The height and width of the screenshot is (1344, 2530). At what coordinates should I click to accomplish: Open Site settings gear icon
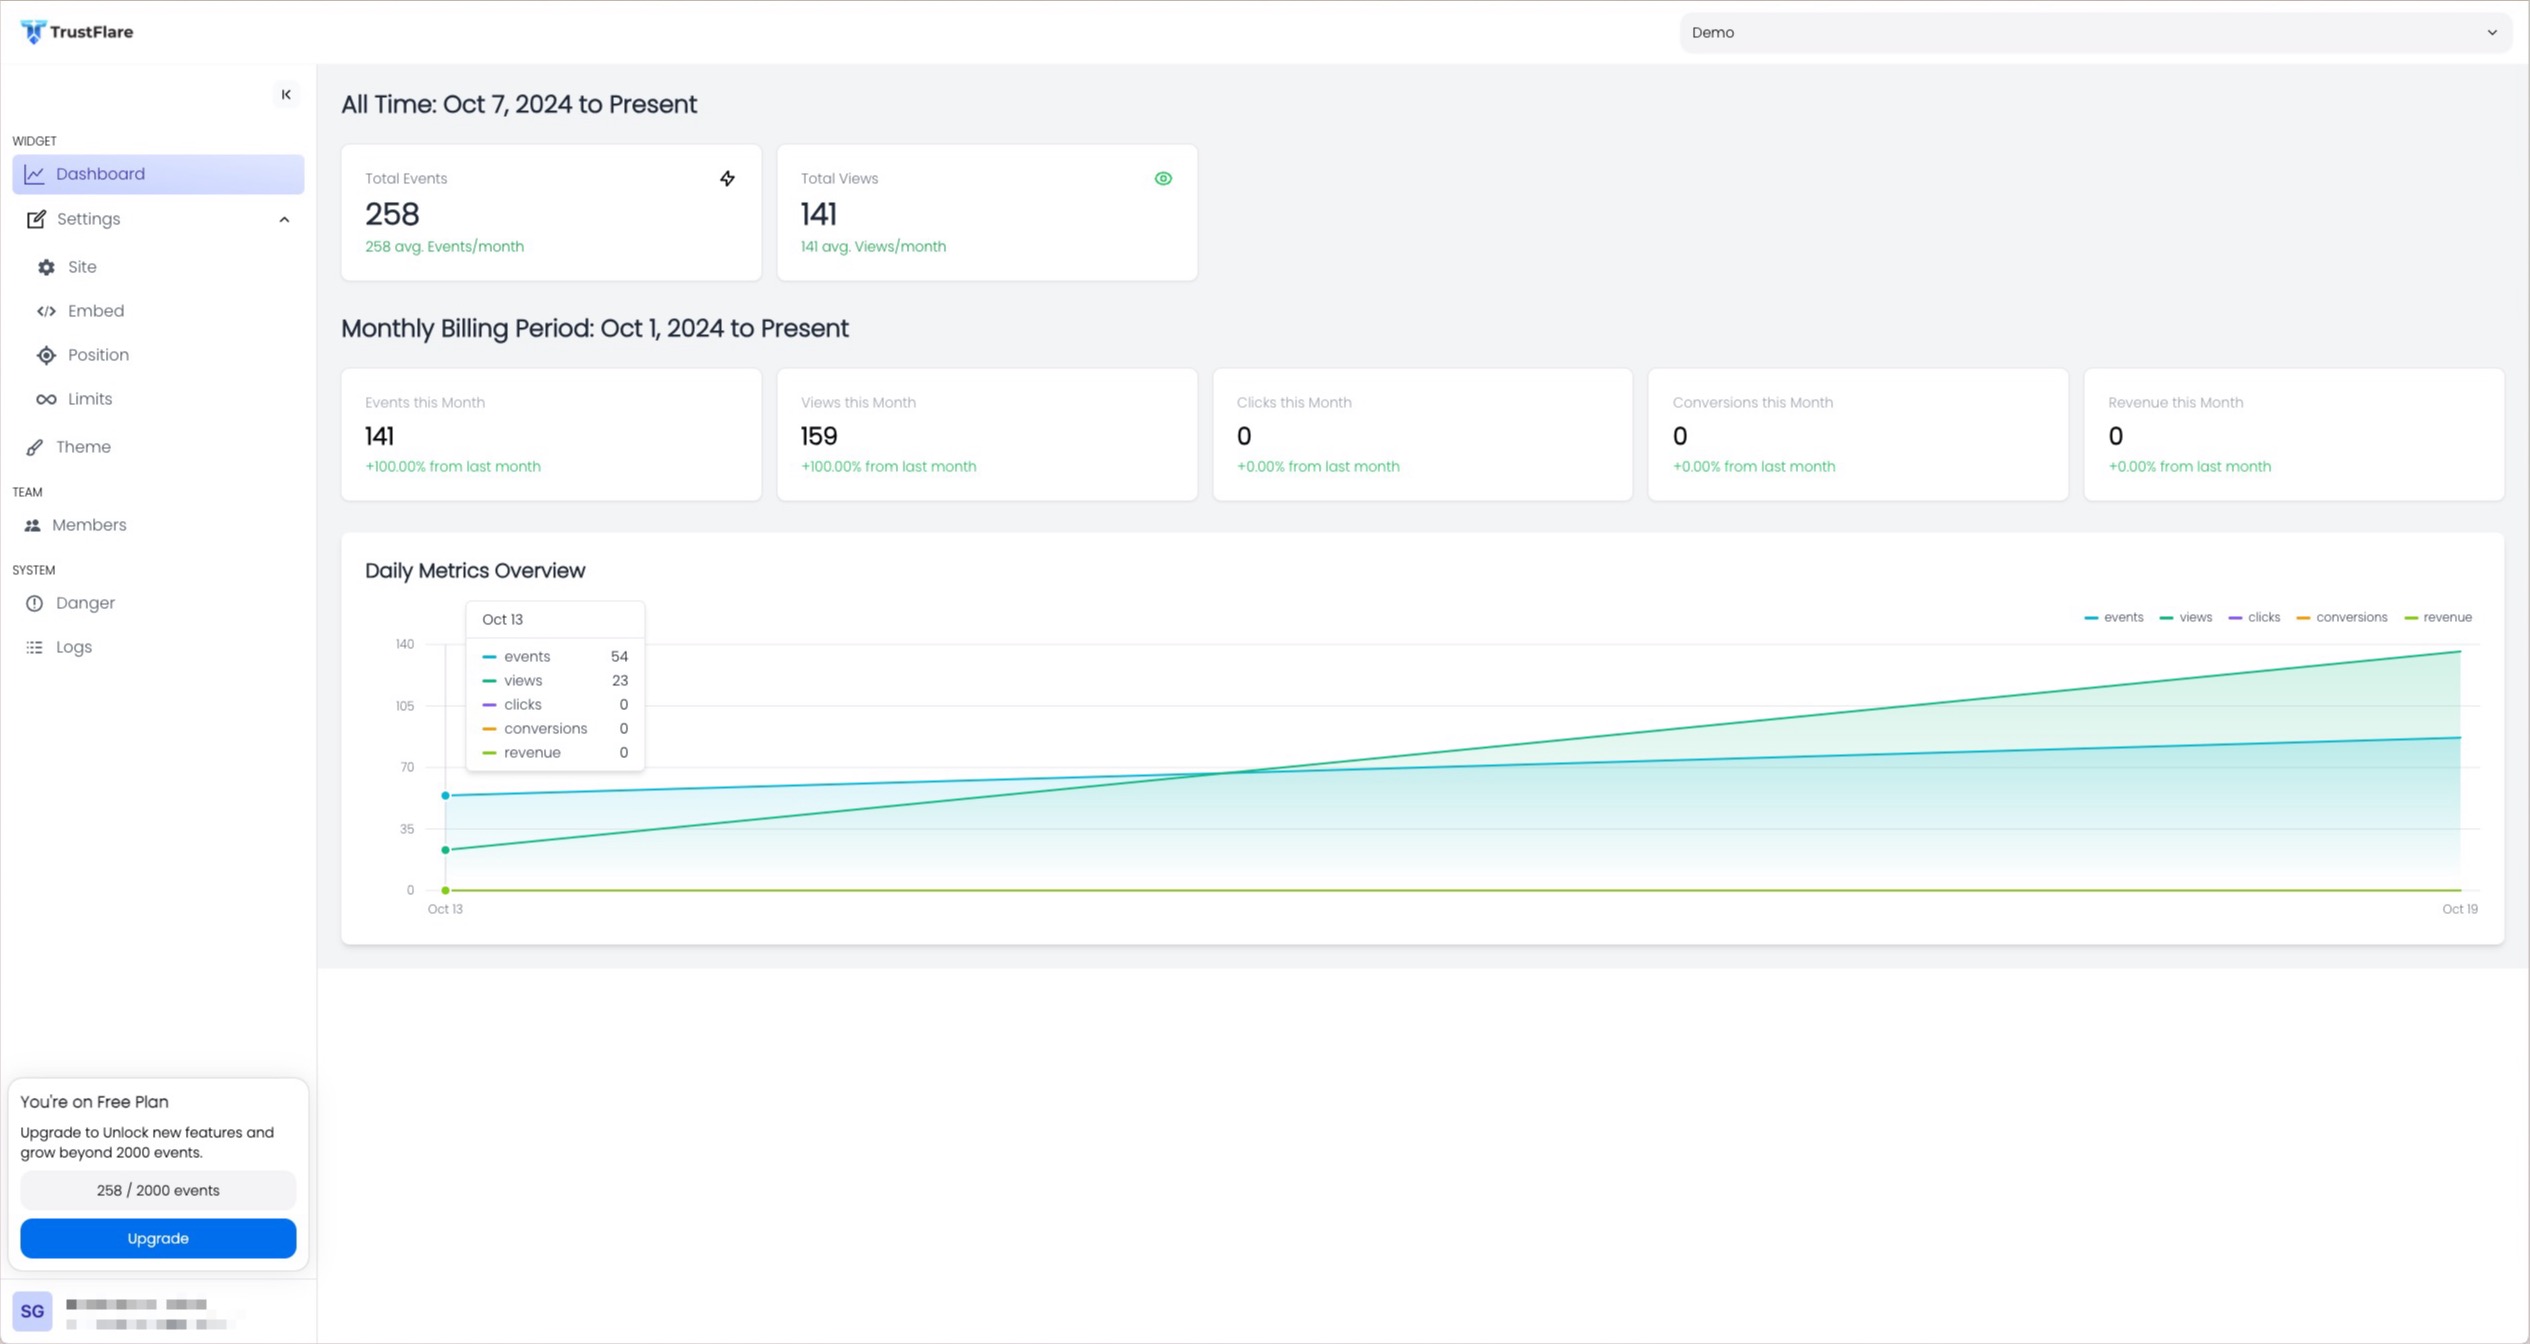pos(47,267)
